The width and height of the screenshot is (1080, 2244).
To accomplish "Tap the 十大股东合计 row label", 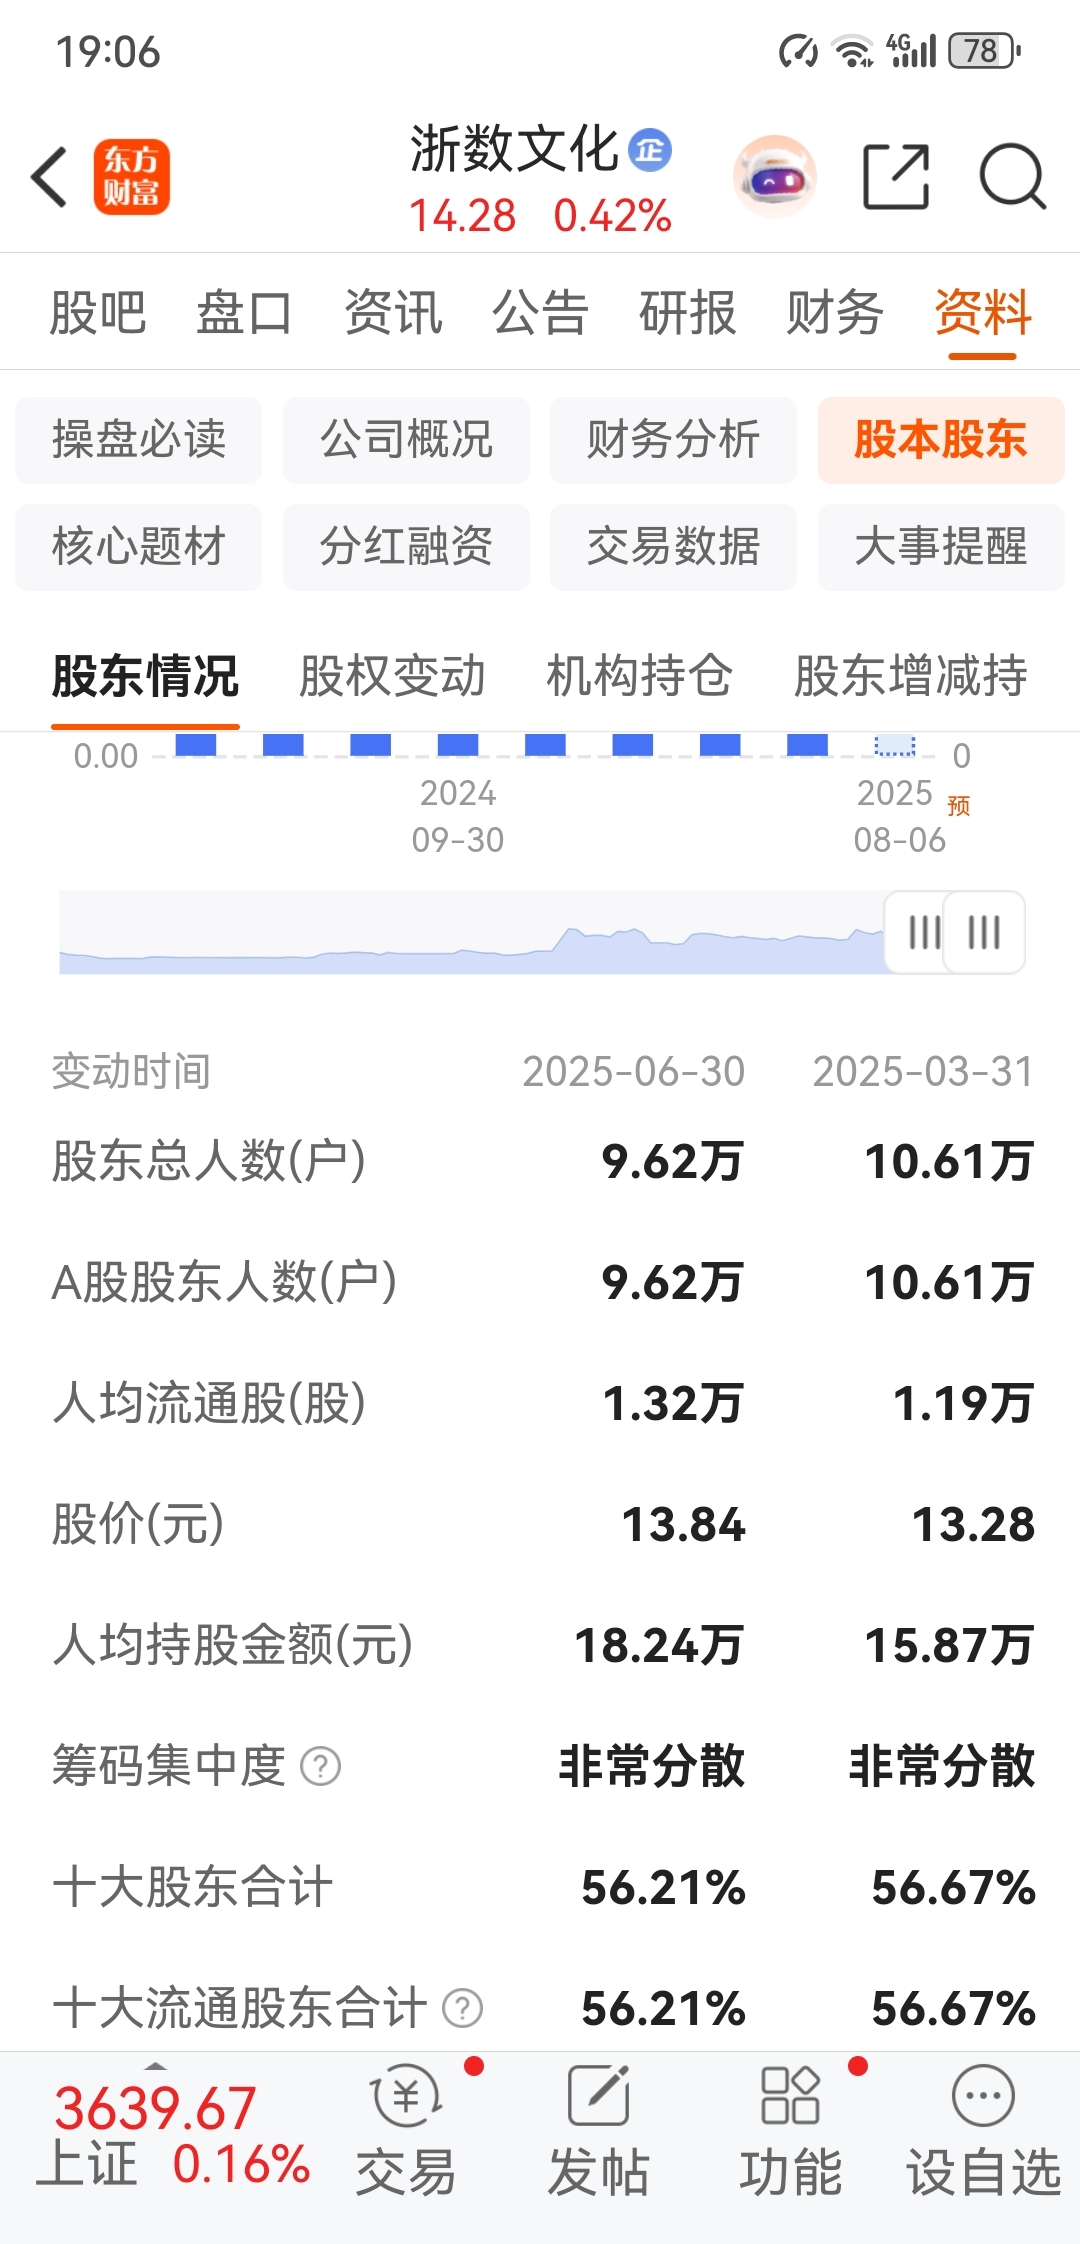I will 193,1887.
